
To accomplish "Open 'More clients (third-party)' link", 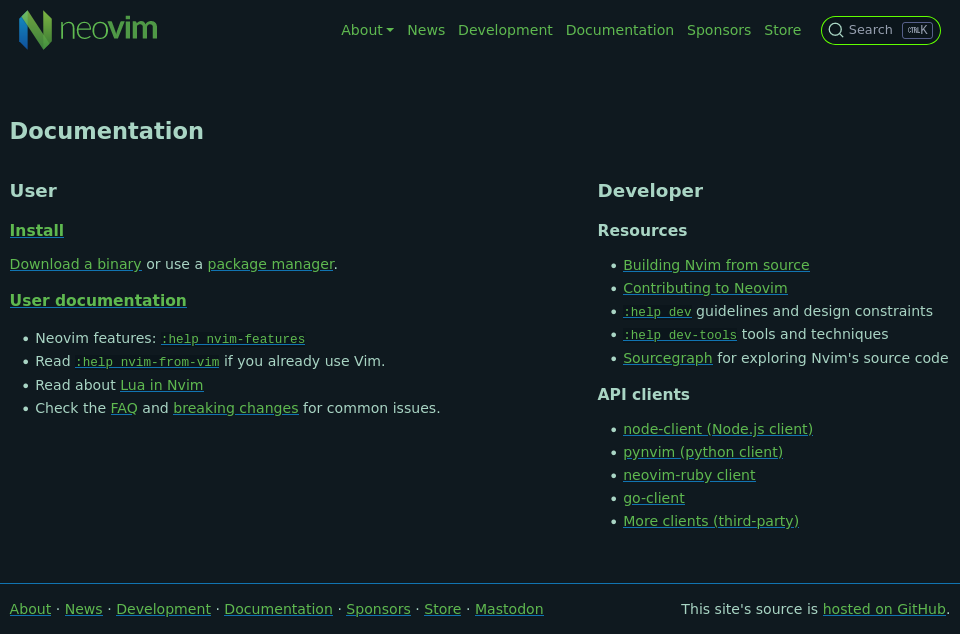I will [x=710, y=521].
